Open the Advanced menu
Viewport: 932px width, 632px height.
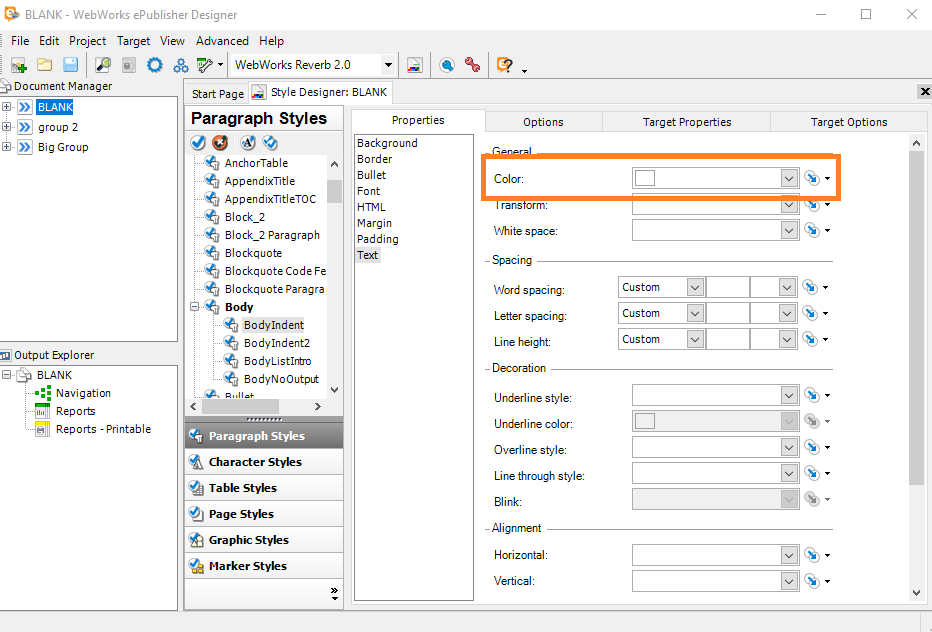pos(222,41)
